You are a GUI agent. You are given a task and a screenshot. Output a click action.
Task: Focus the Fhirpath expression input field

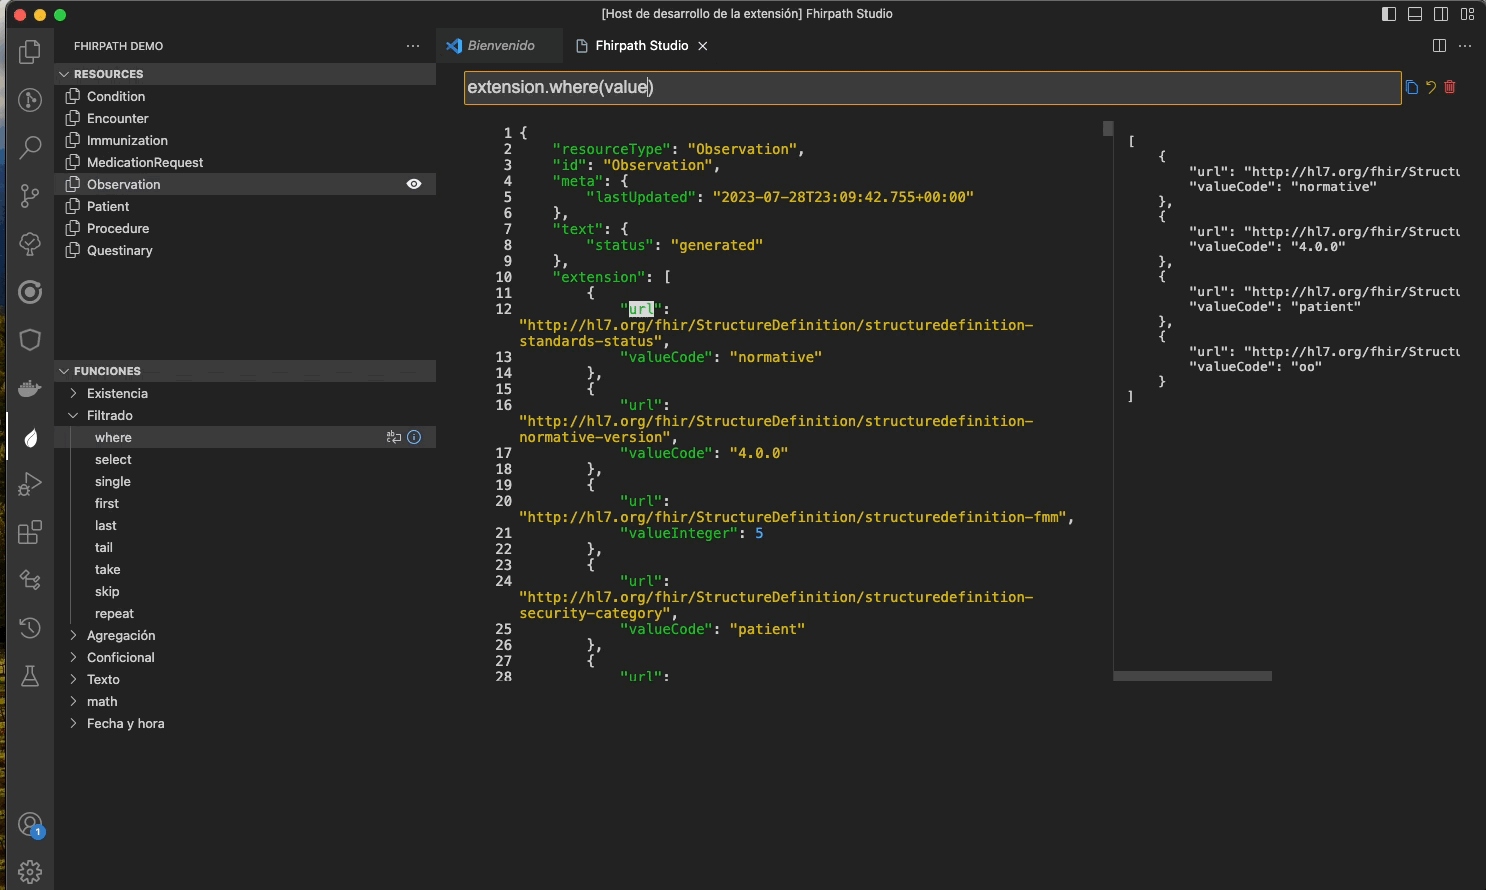(x=932, y=87)
